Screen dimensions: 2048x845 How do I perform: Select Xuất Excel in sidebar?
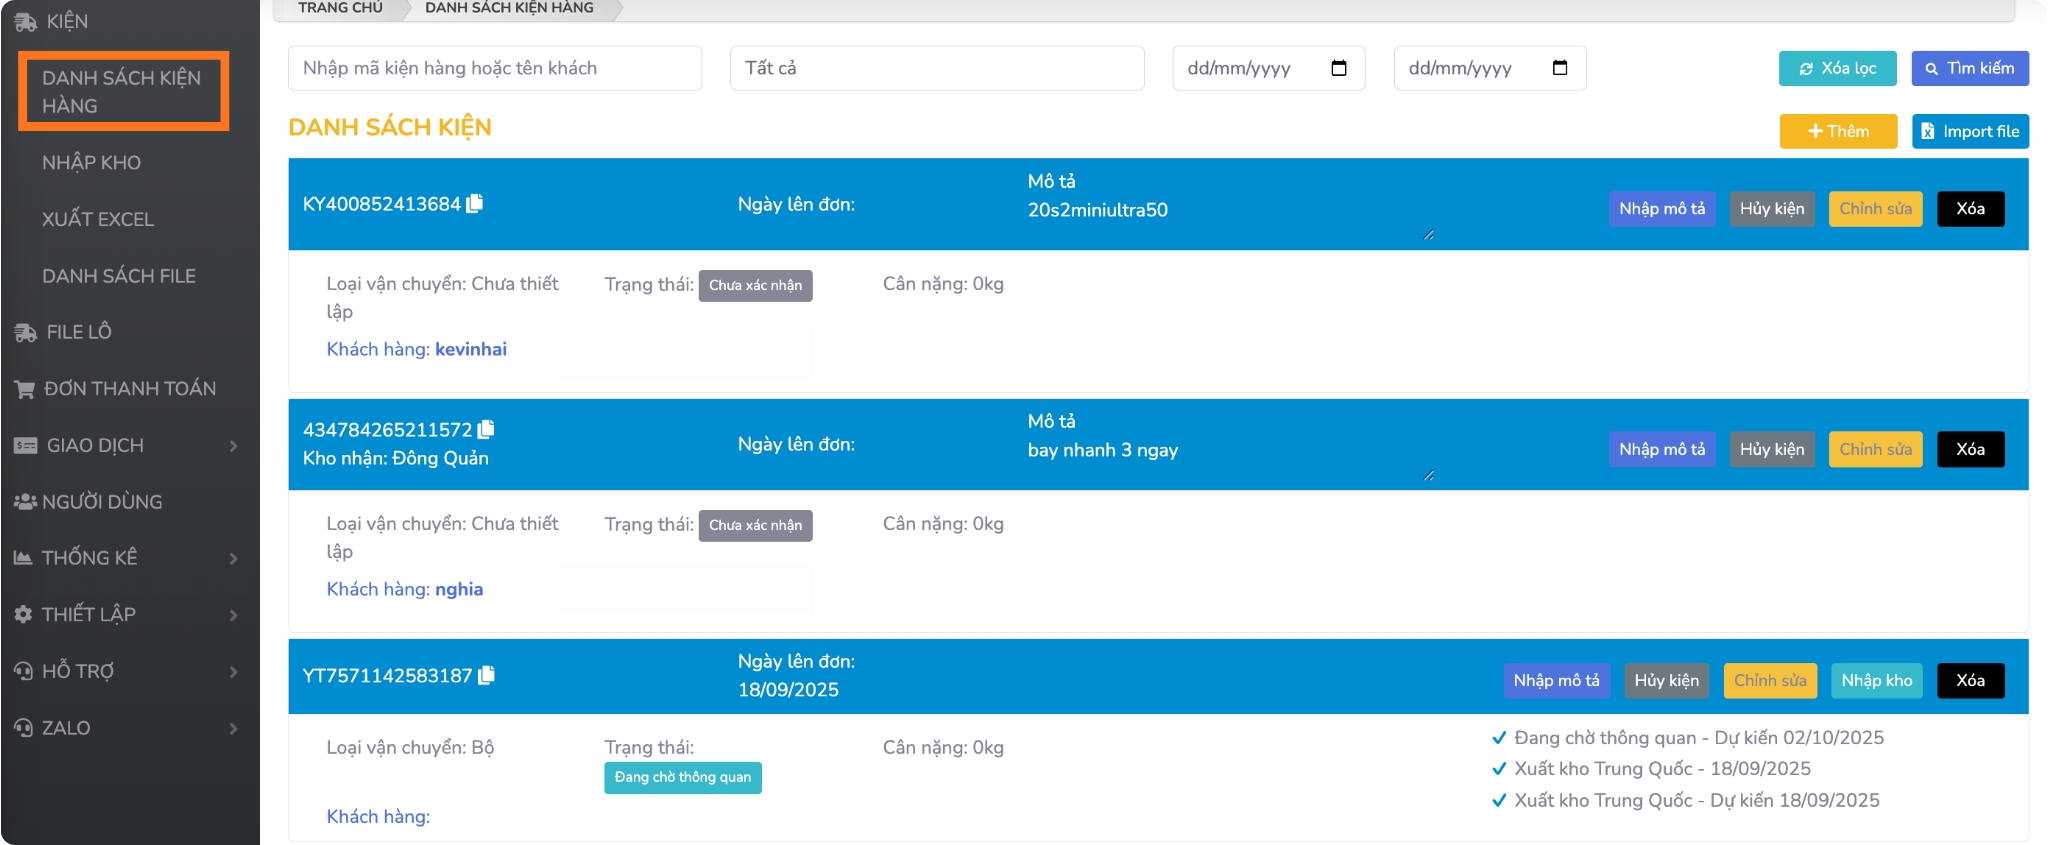[98, 219]
